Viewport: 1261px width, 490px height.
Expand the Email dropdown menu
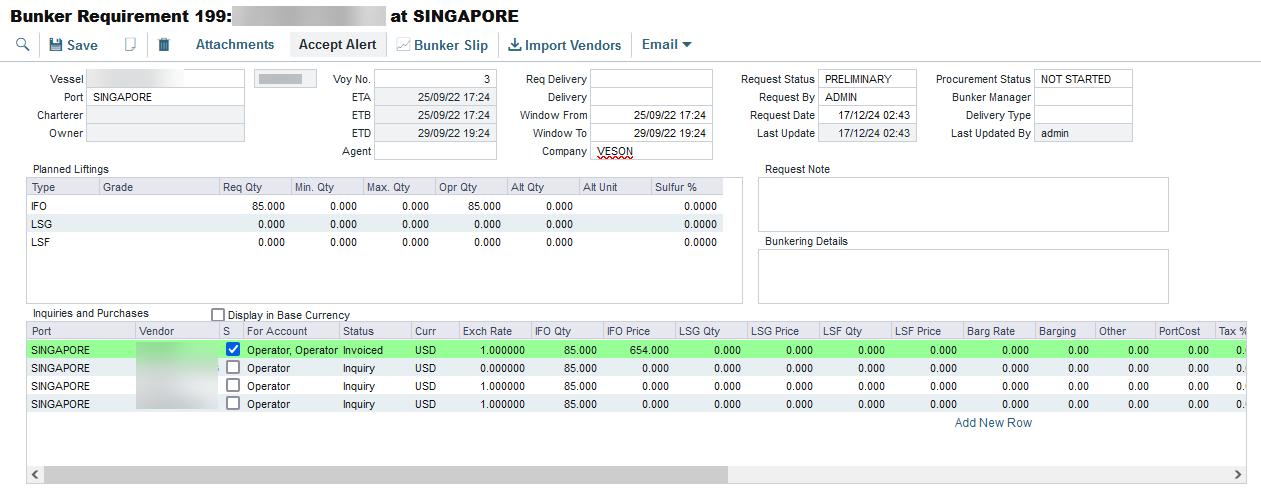tap(666, 45)
